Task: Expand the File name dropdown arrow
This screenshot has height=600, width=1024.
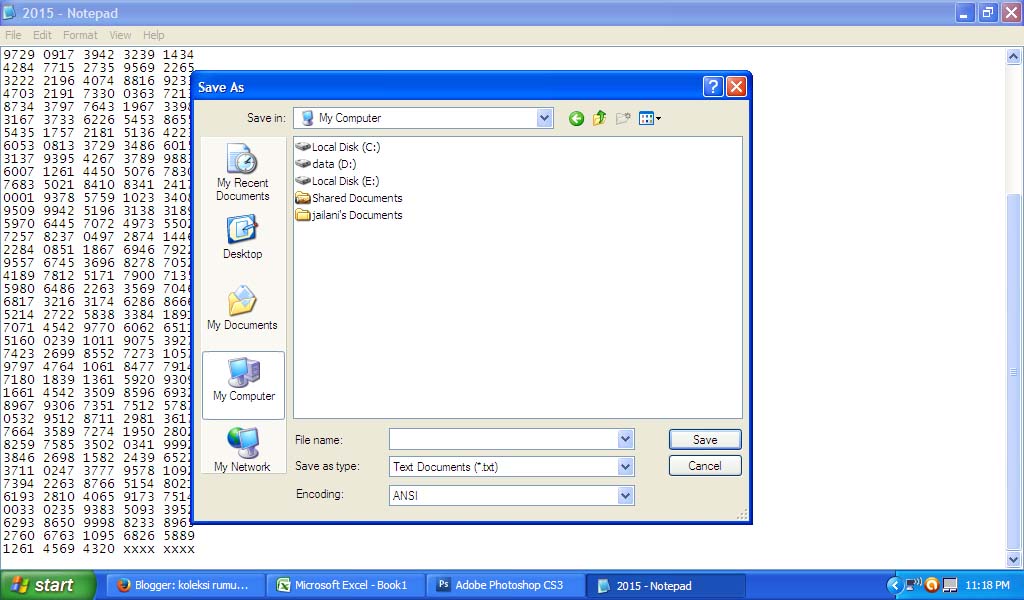Action: [x=625, y=439]
